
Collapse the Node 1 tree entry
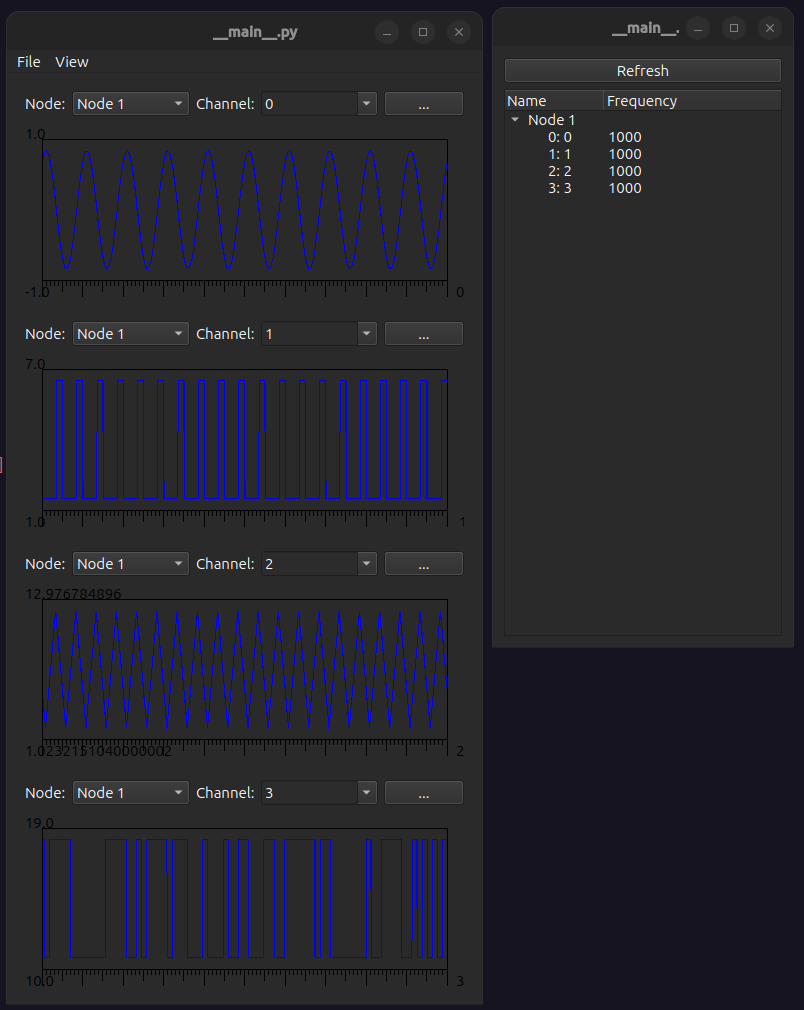pos(515,120)
